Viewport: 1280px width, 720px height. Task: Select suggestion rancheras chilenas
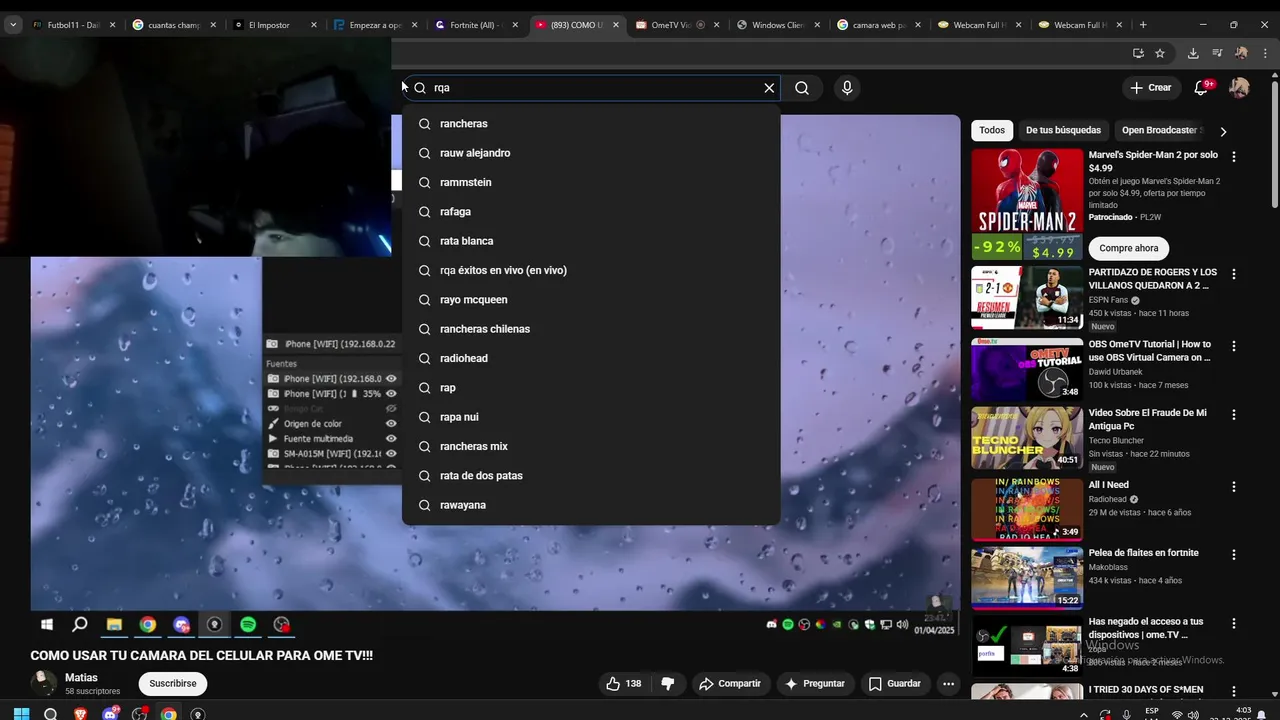591,329
